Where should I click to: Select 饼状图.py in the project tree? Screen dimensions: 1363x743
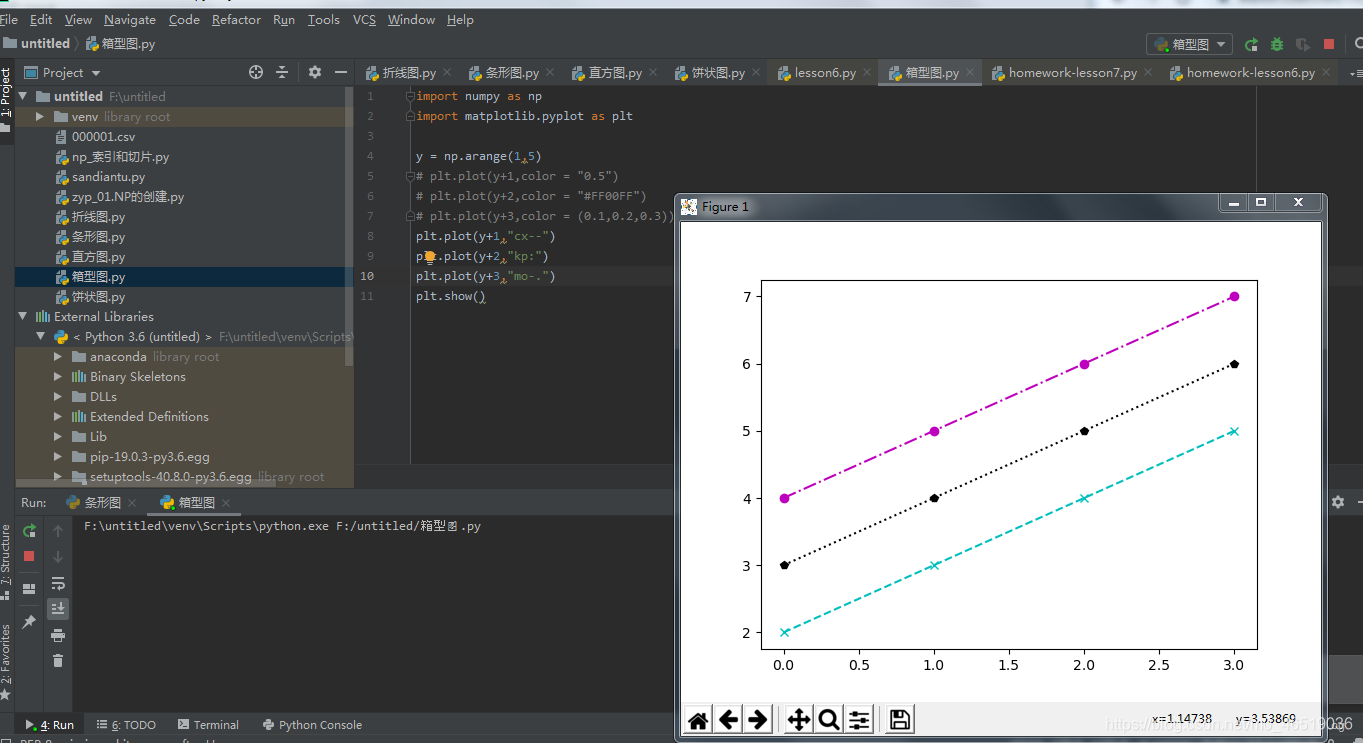point(98,297)
